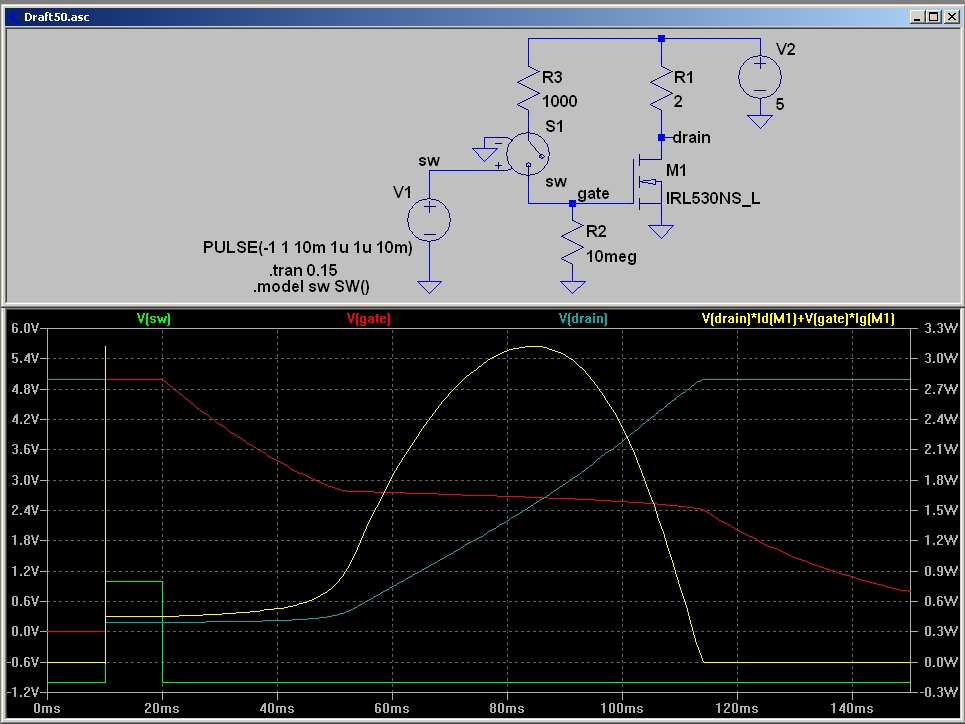Maximize the Draft50.asc window
Image resolution: width=965 pixels, height=724 pixels.
[x=934, y=17]
